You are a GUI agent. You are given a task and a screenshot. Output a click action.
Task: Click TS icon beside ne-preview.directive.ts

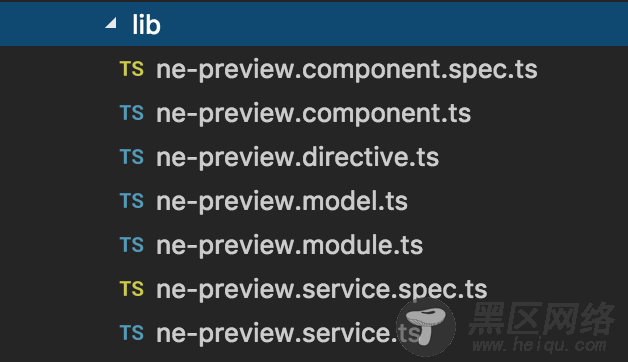(132, 157)
